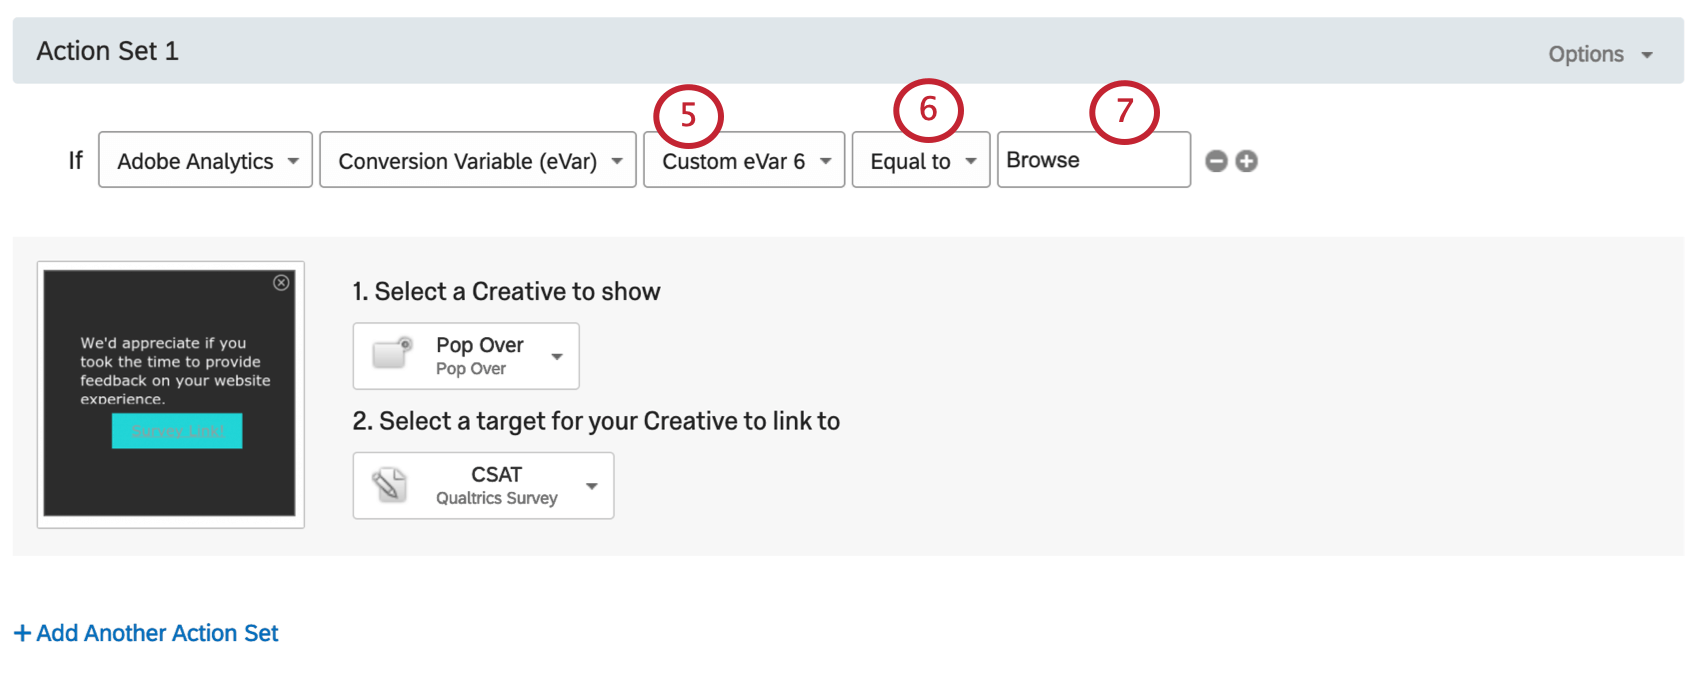1700x674 pixels.
Task: Open Conversion Variable (eVar) dropdown
Action: click(x=478, y=160)
